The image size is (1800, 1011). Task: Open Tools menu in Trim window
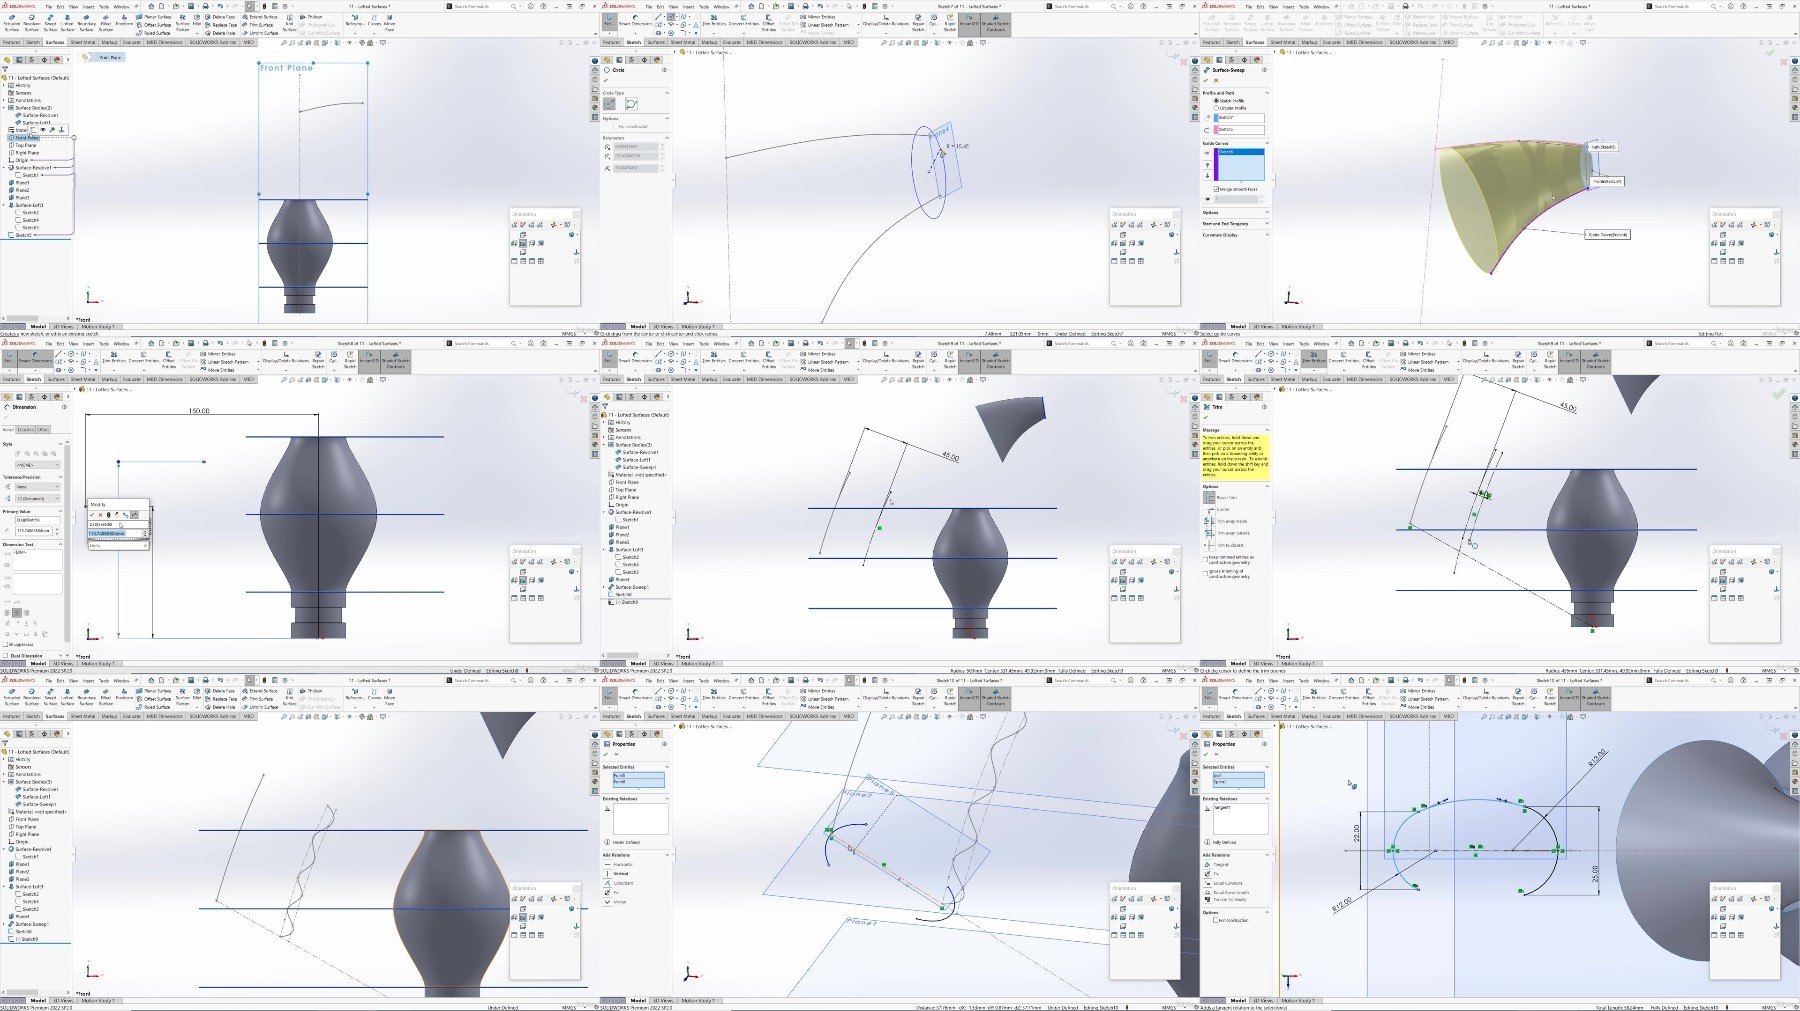[1303, 343]
